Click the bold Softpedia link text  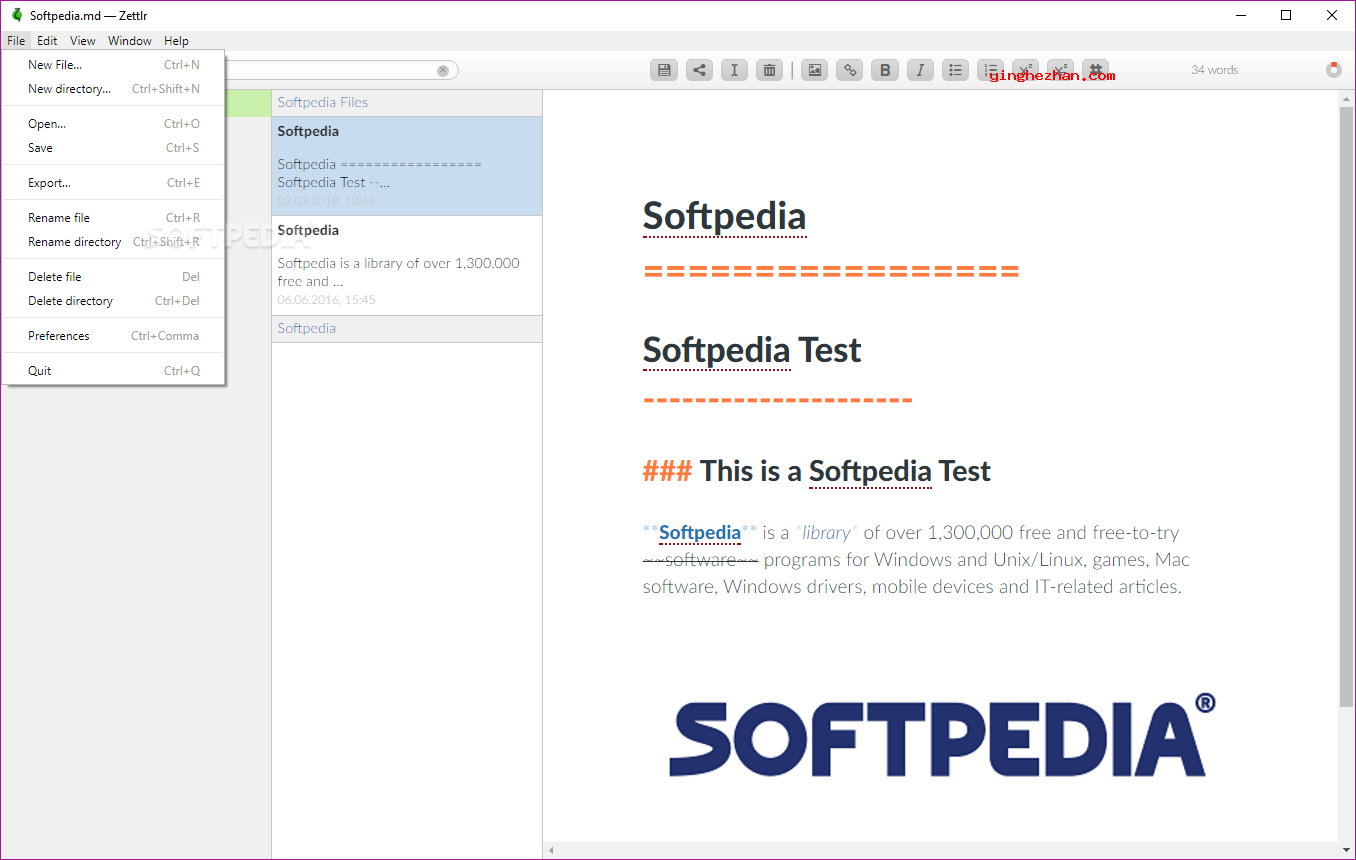(700, 533)
